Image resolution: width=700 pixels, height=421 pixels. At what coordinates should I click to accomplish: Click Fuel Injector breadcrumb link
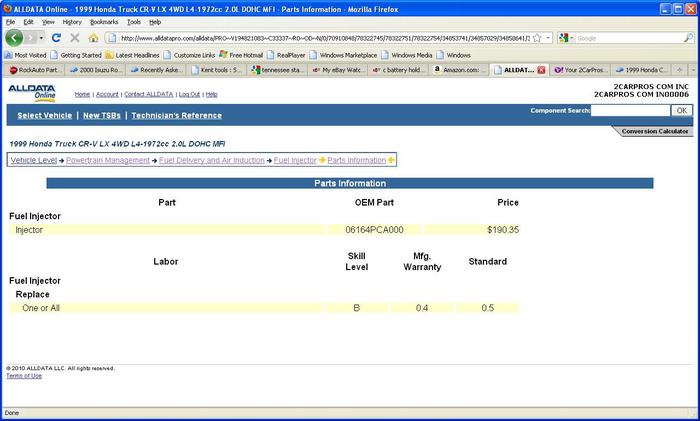pyautogui.click(x=295, y=160)
